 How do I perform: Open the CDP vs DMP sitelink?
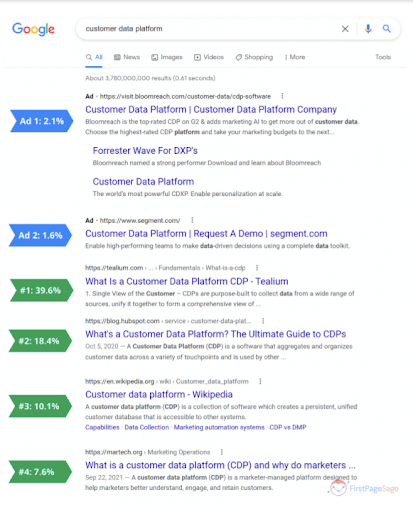288,427
